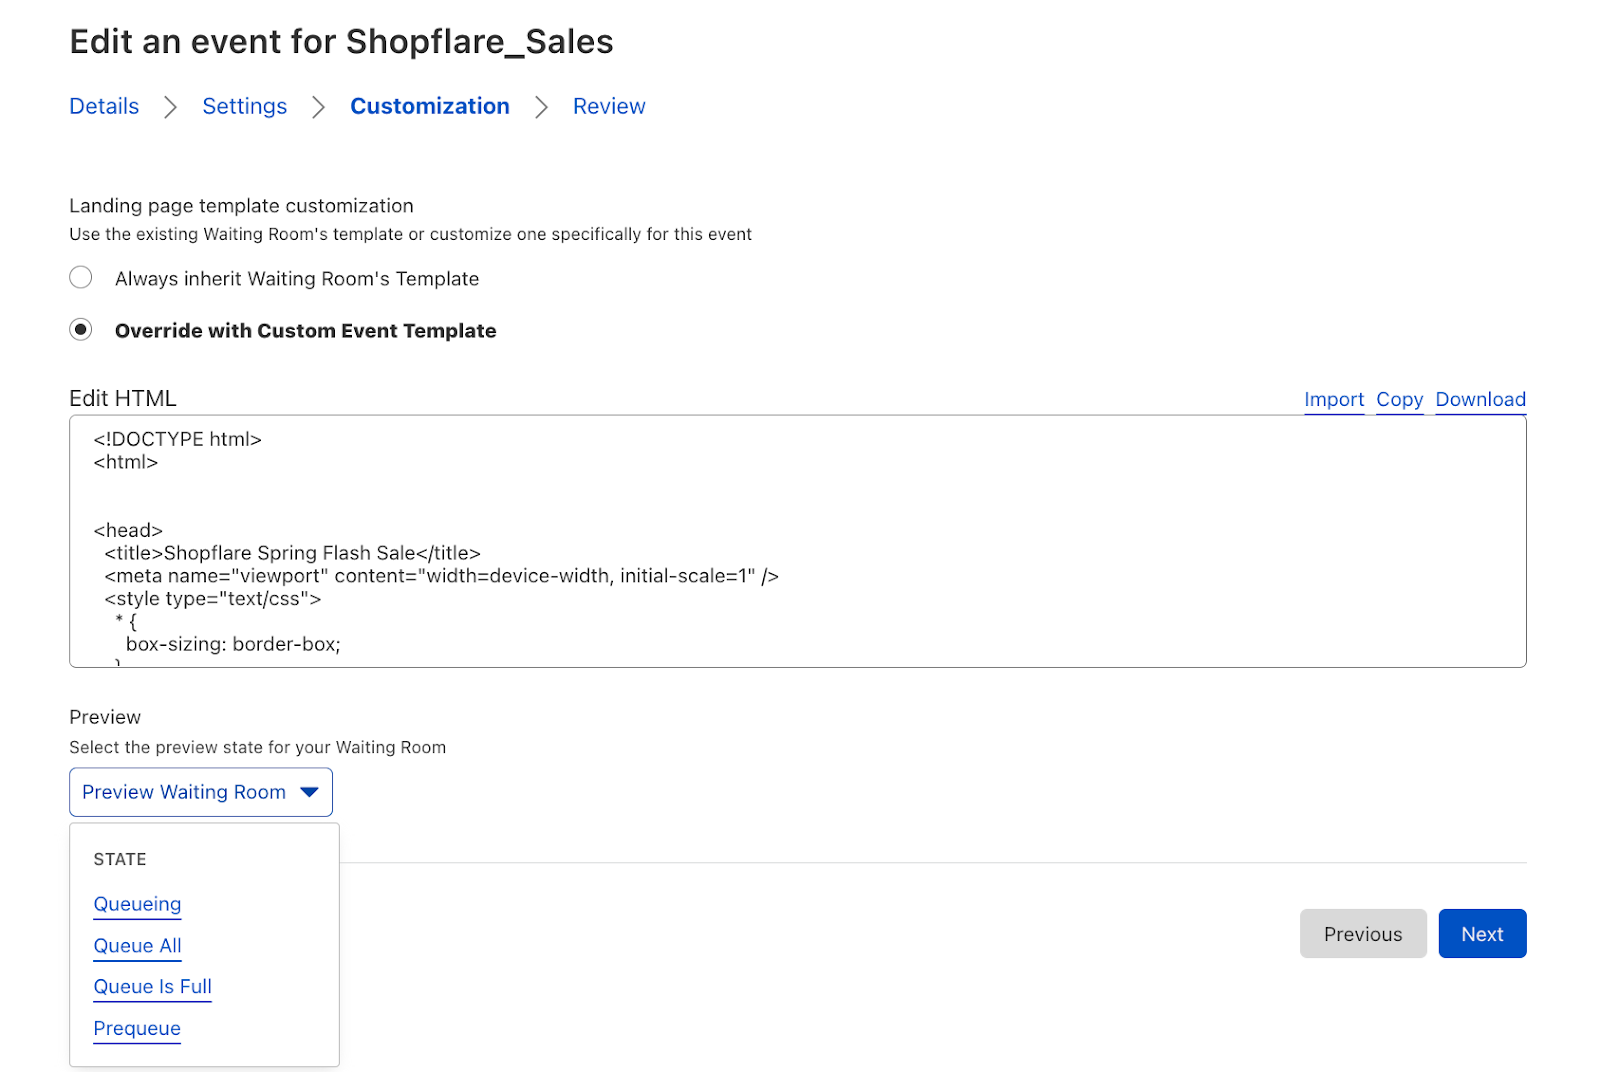1600x1072 pixels.
Task: Click the chevron between Settings and Customization
Action: (318, 107)
